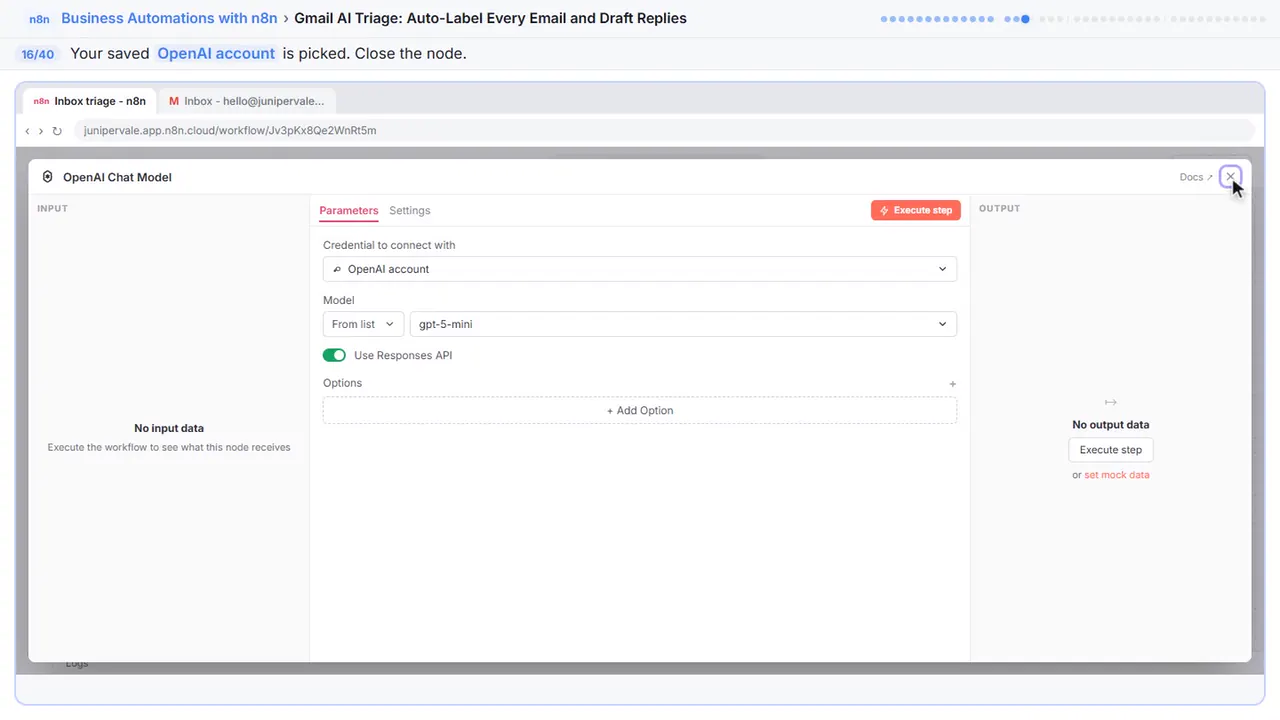Click Execute step in the output panel

point(1111,450)
